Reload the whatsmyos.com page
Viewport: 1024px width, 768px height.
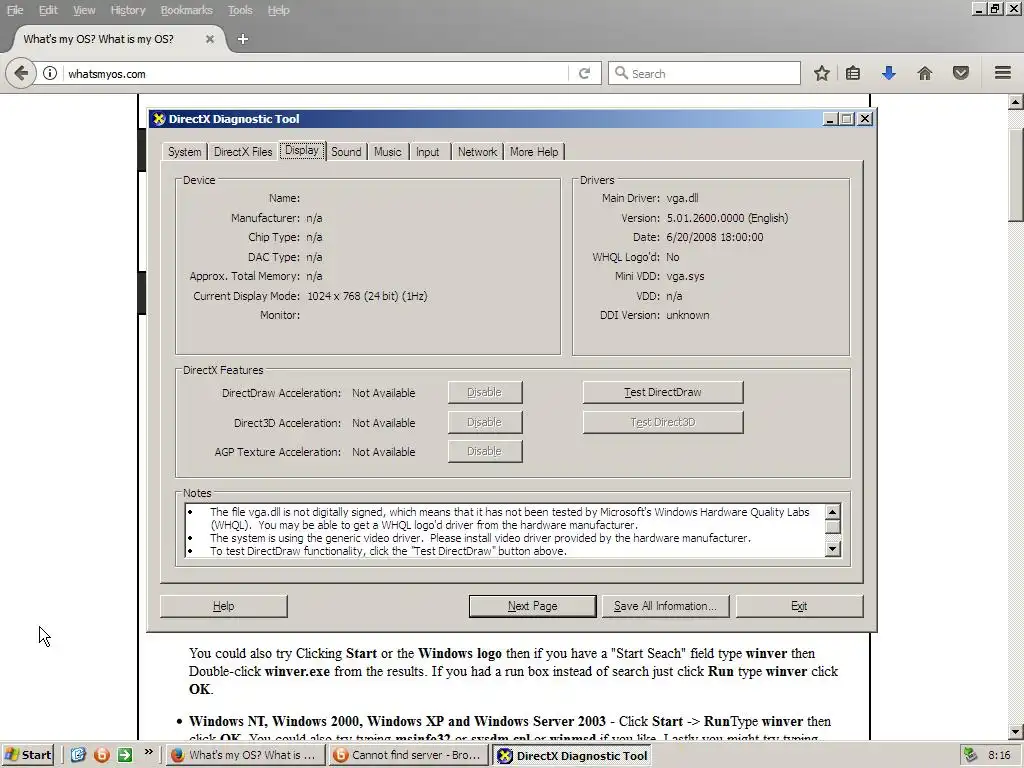point(584,73)
